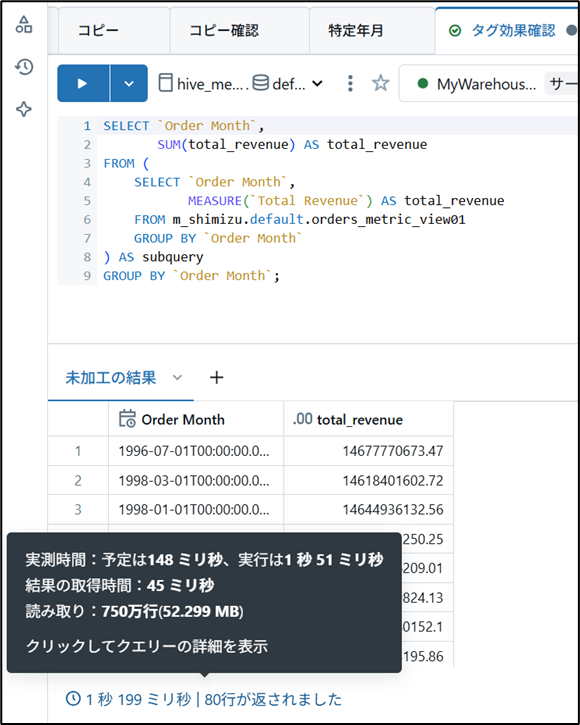Click line 2 SUM(total_revenue) text

click(226, 145)
